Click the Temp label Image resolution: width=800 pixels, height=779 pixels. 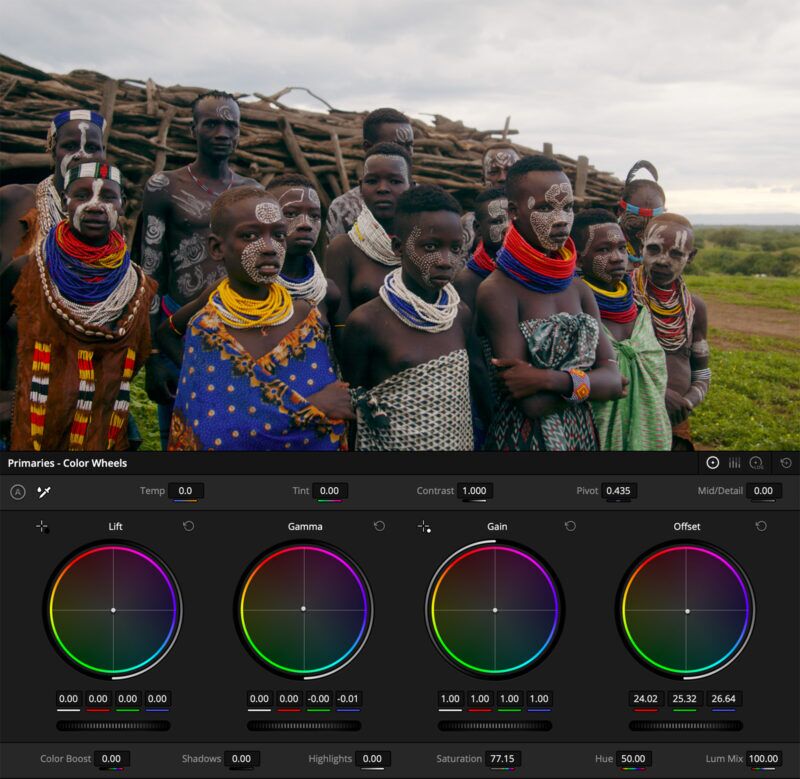click(152, 491)
